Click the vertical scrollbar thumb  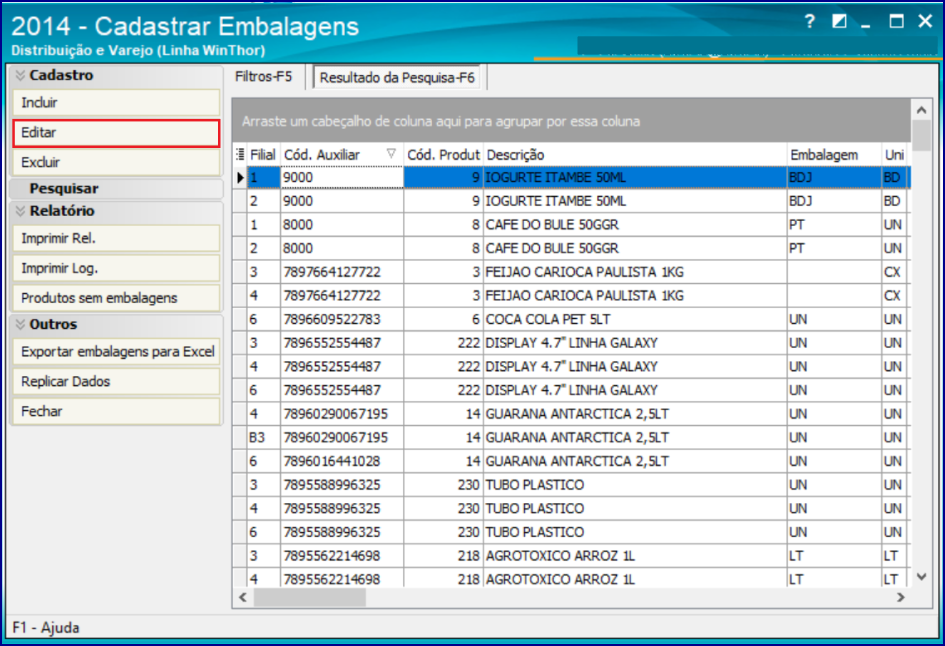921,136
